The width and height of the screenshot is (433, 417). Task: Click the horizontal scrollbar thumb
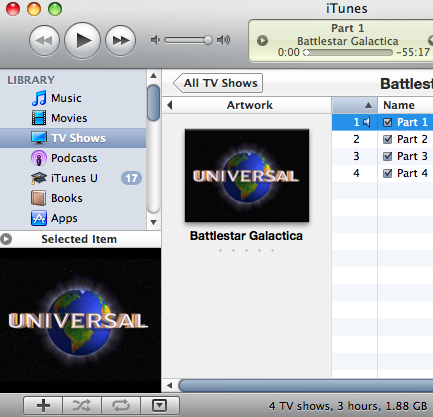[306, 386]
